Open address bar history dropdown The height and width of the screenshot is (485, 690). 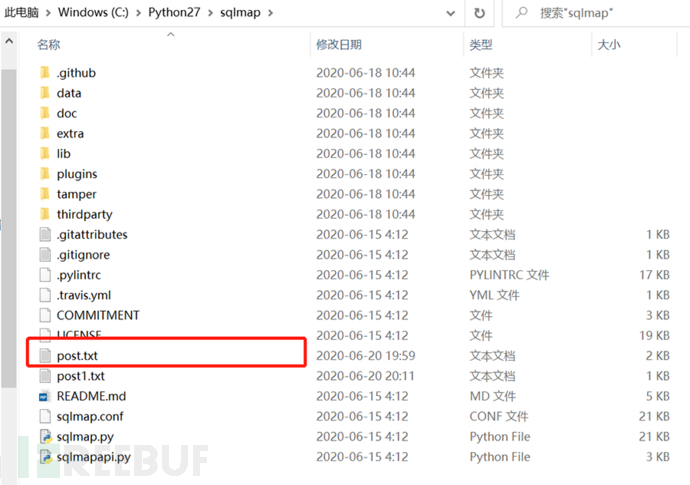point(450,13)
